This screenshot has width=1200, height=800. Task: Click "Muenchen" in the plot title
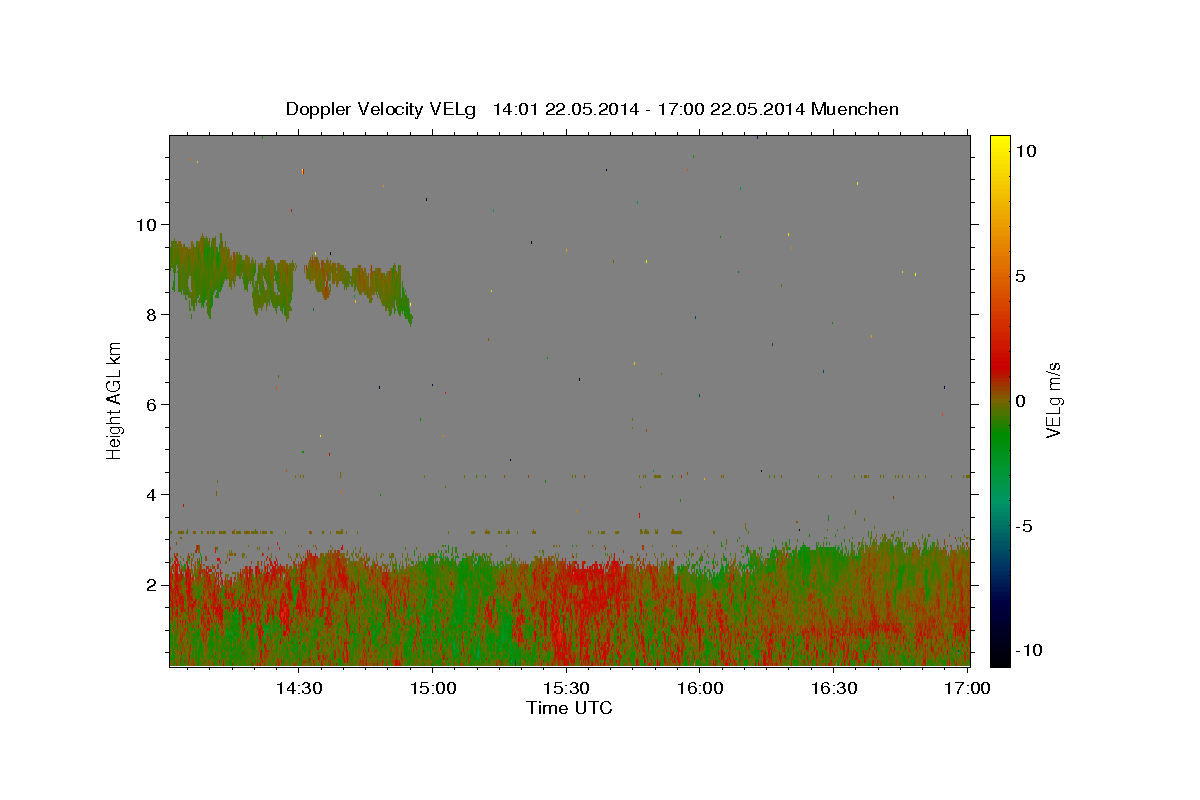coord(855,109)
